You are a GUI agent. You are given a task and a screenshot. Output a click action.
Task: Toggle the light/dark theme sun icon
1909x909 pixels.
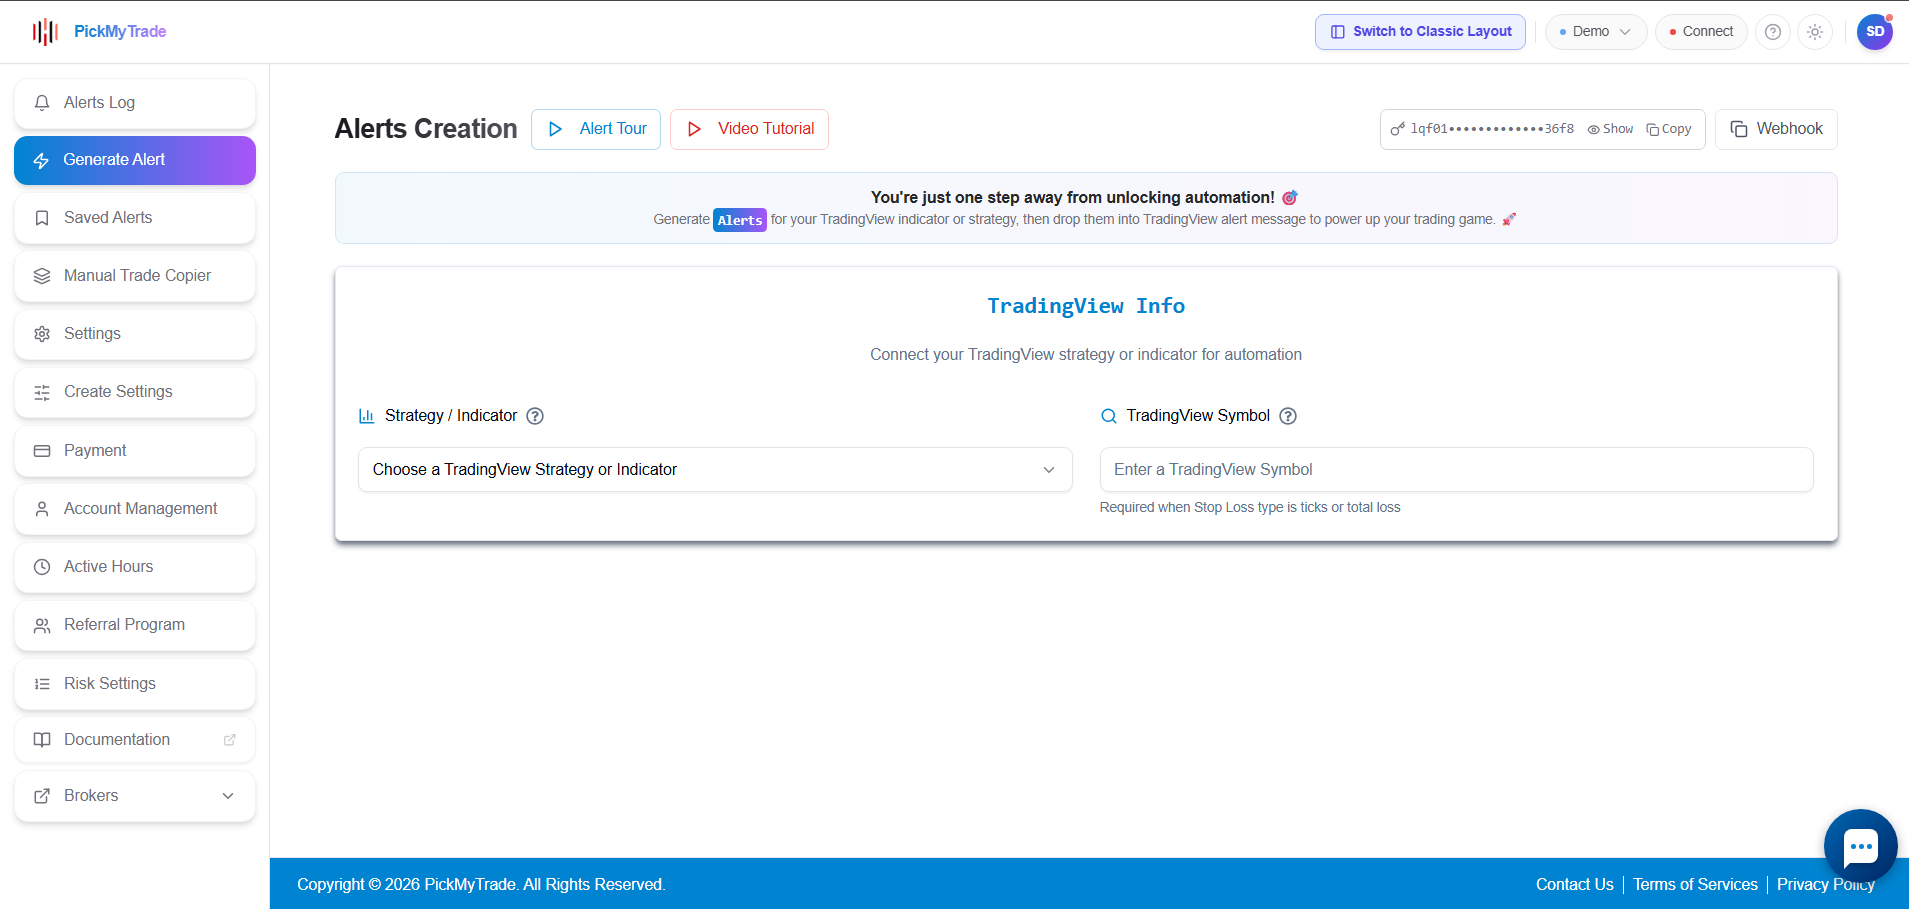[1815, 31]
